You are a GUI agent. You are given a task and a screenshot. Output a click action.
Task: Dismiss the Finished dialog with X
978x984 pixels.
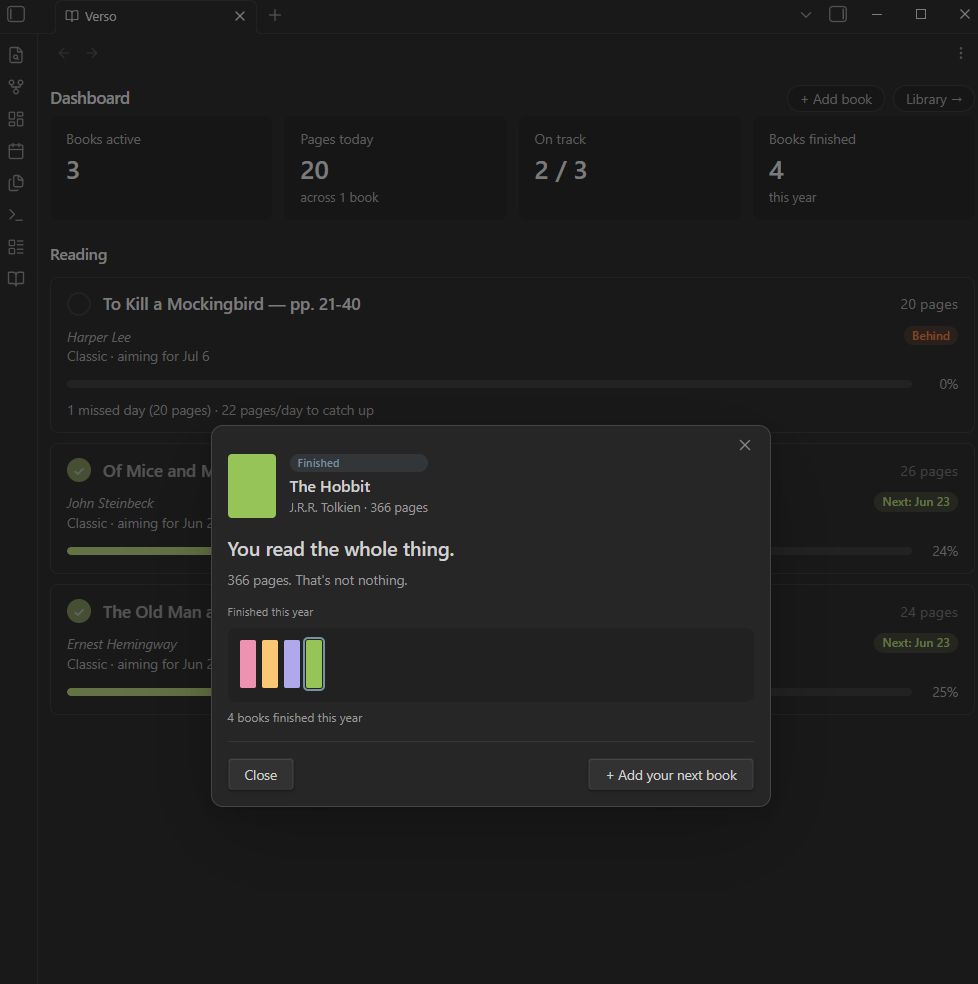coord(744,445)
